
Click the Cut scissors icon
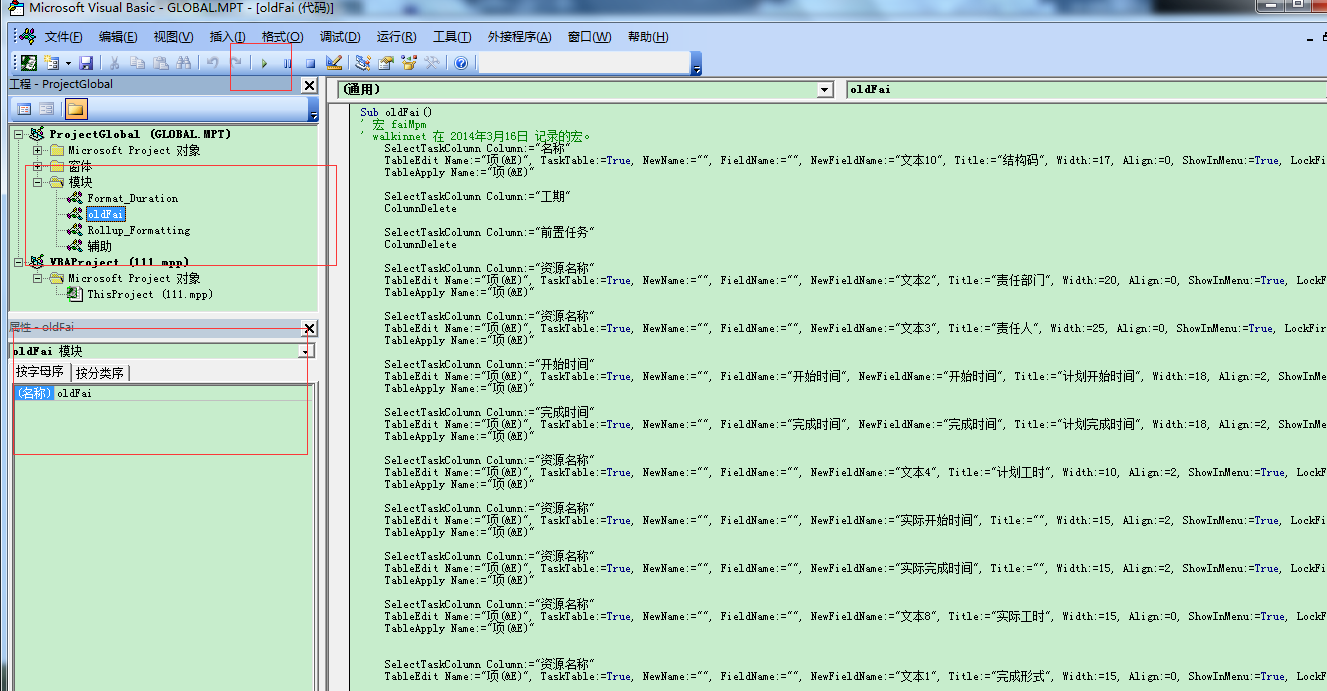[x=115, y=63]
